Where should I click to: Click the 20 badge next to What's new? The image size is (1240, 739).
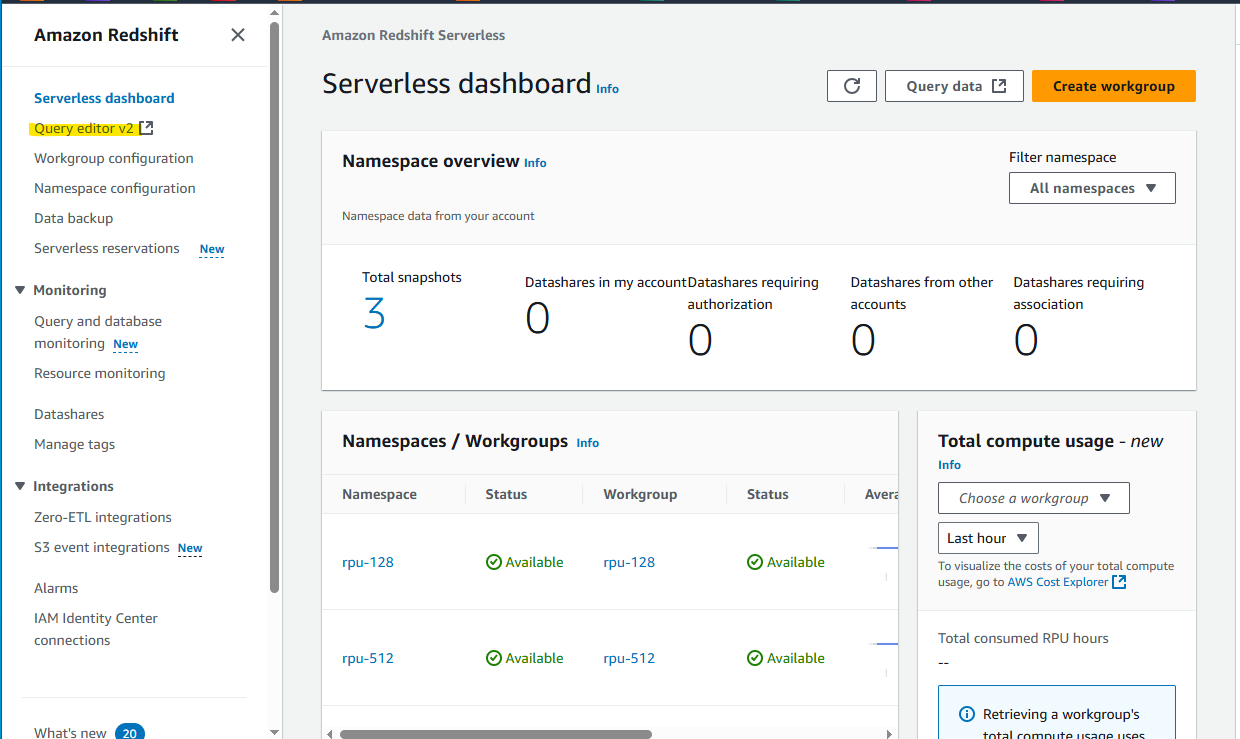click(x=129, y=733)
